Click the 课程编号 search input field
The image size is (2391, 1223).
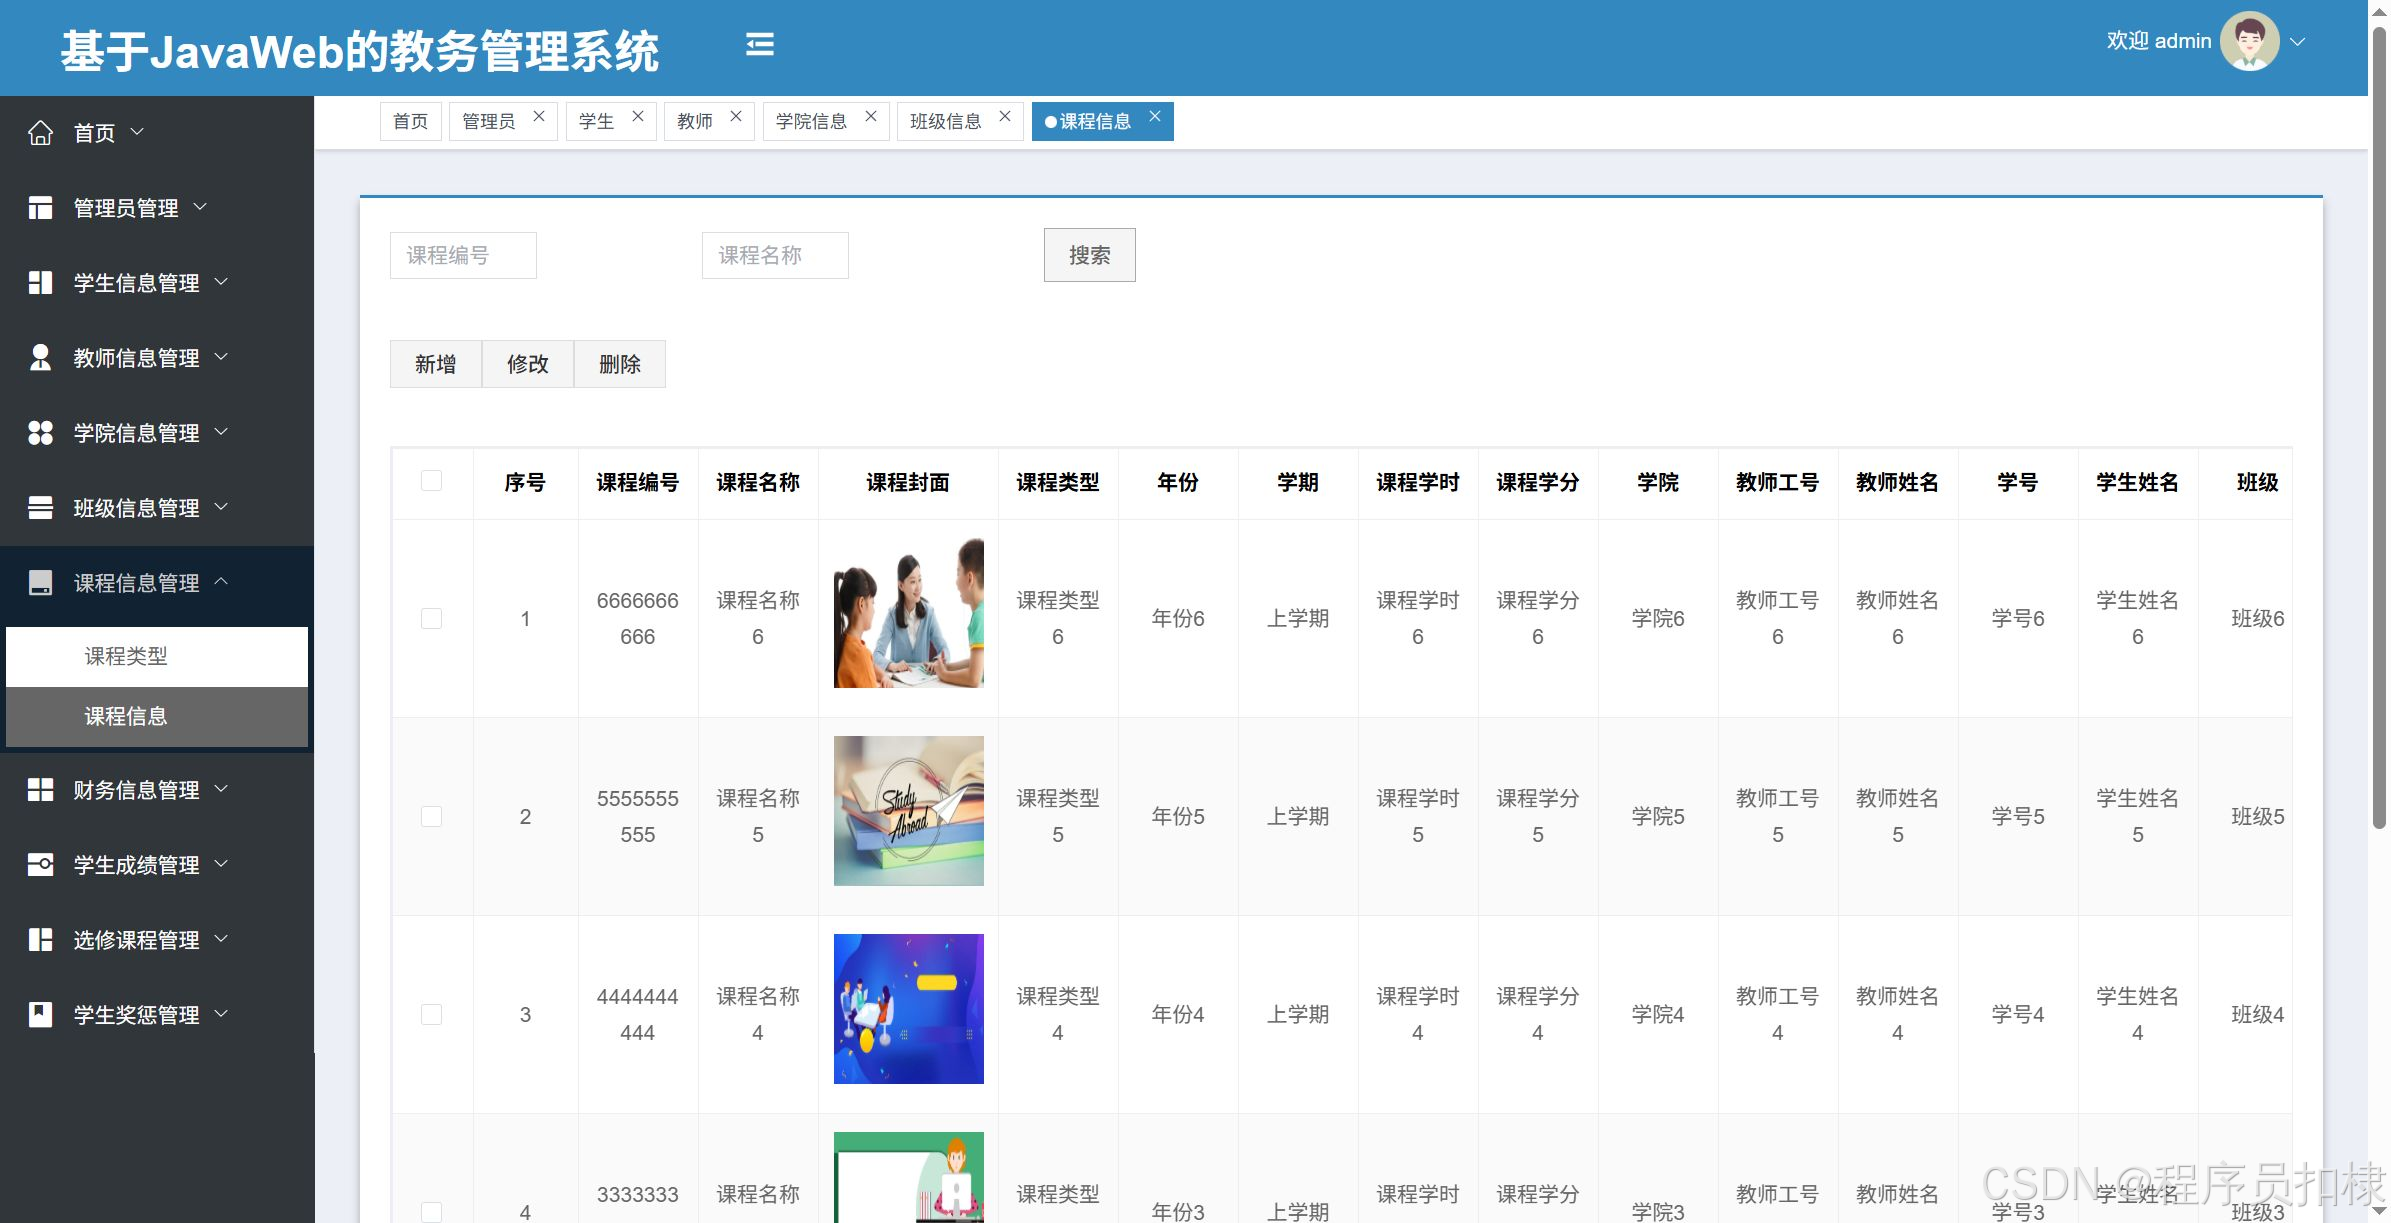click(x=463, y=256)
